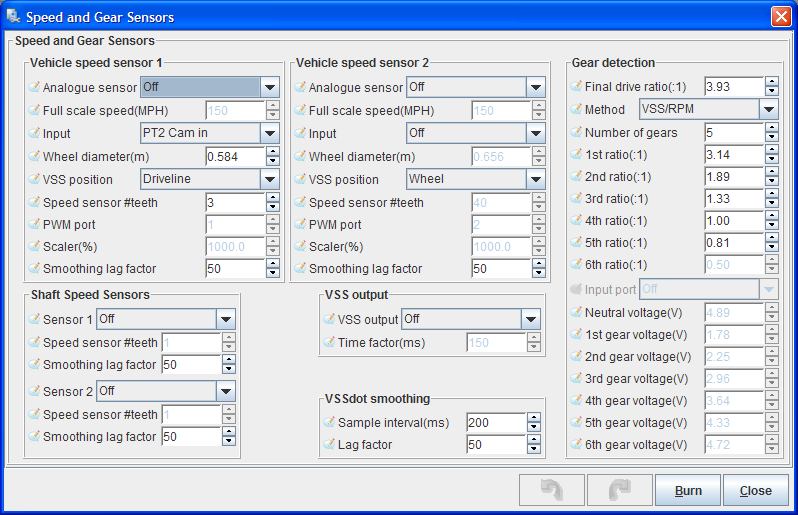This screenshot has height=515, width=798.
Task: Increase the Number of gears stepper
Action: 771,128
